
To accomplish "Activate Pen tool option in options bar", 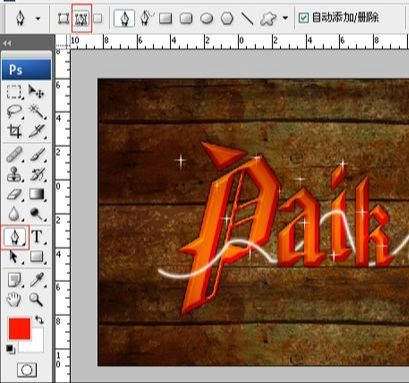I will 124,18.
